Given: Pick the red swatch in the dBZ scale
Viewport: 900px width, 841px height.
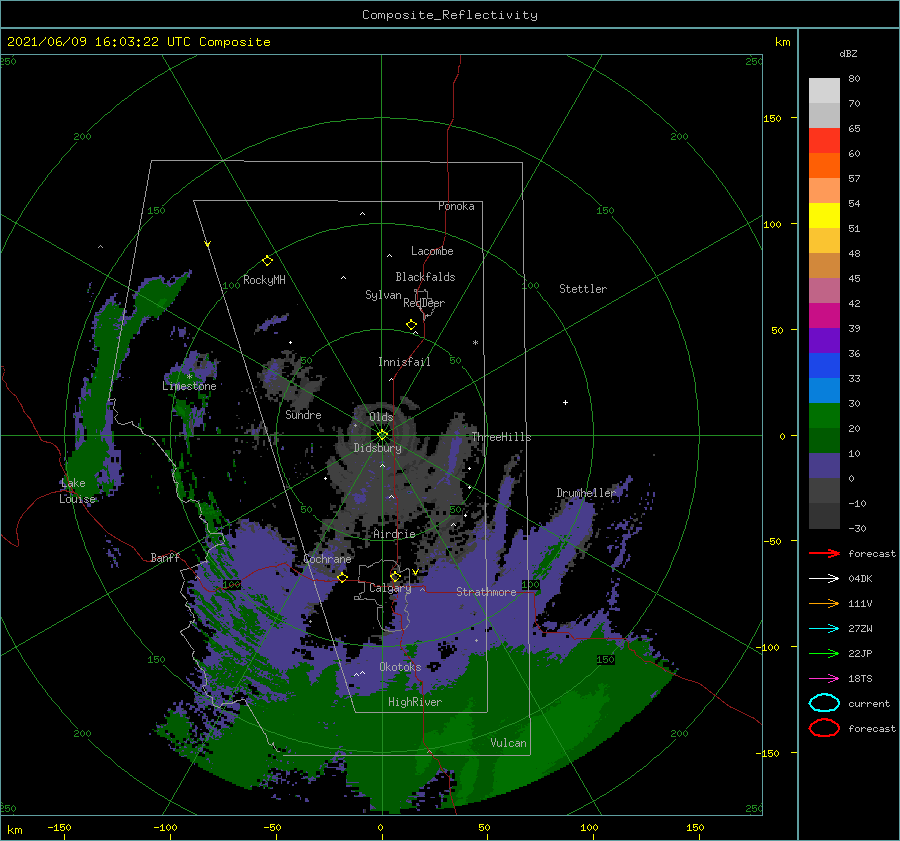Looking at the screenshot, I should [x=824, y=141].
